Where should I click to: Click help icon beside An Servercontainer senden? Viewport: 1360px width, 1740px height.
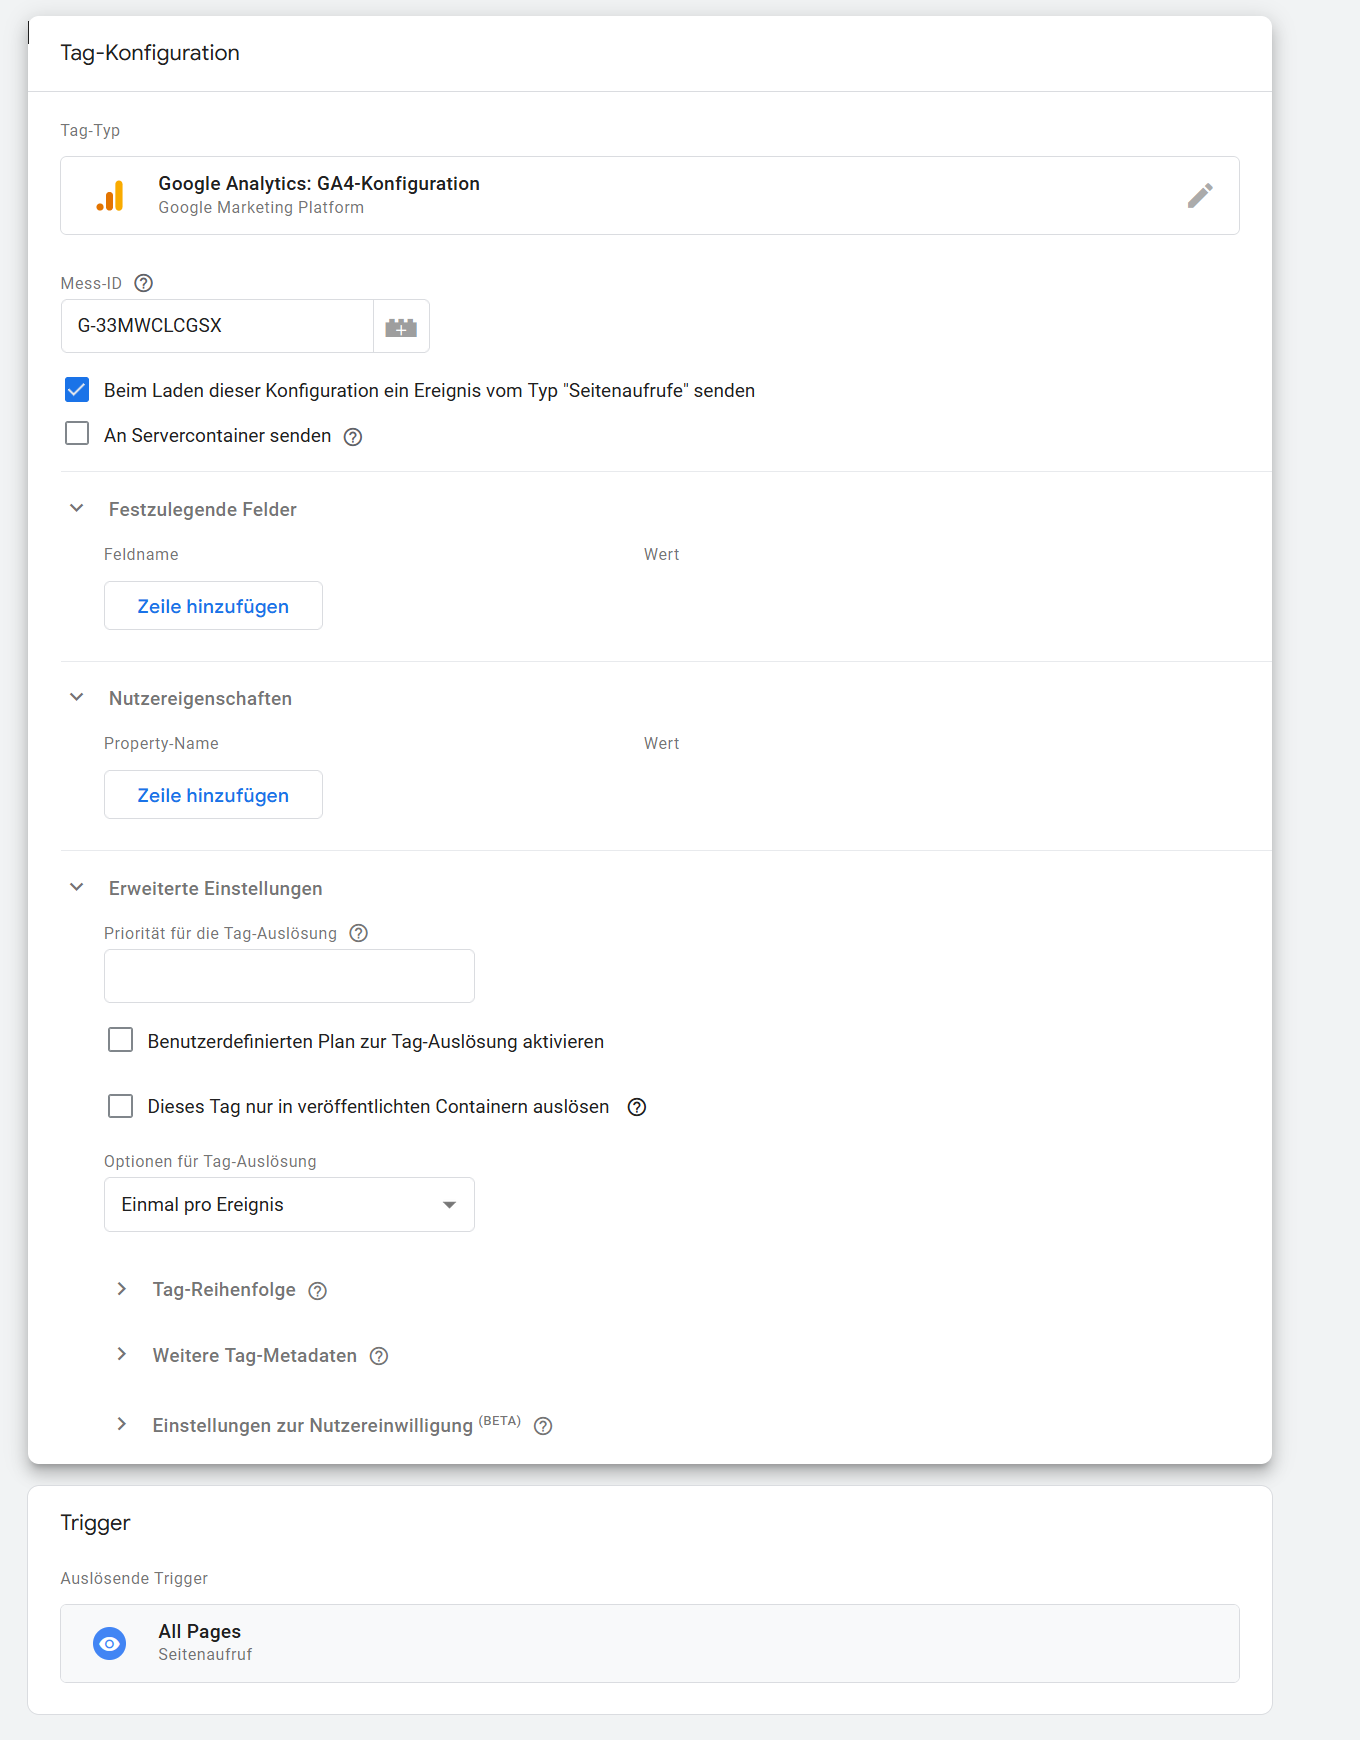tap(353, 437)
